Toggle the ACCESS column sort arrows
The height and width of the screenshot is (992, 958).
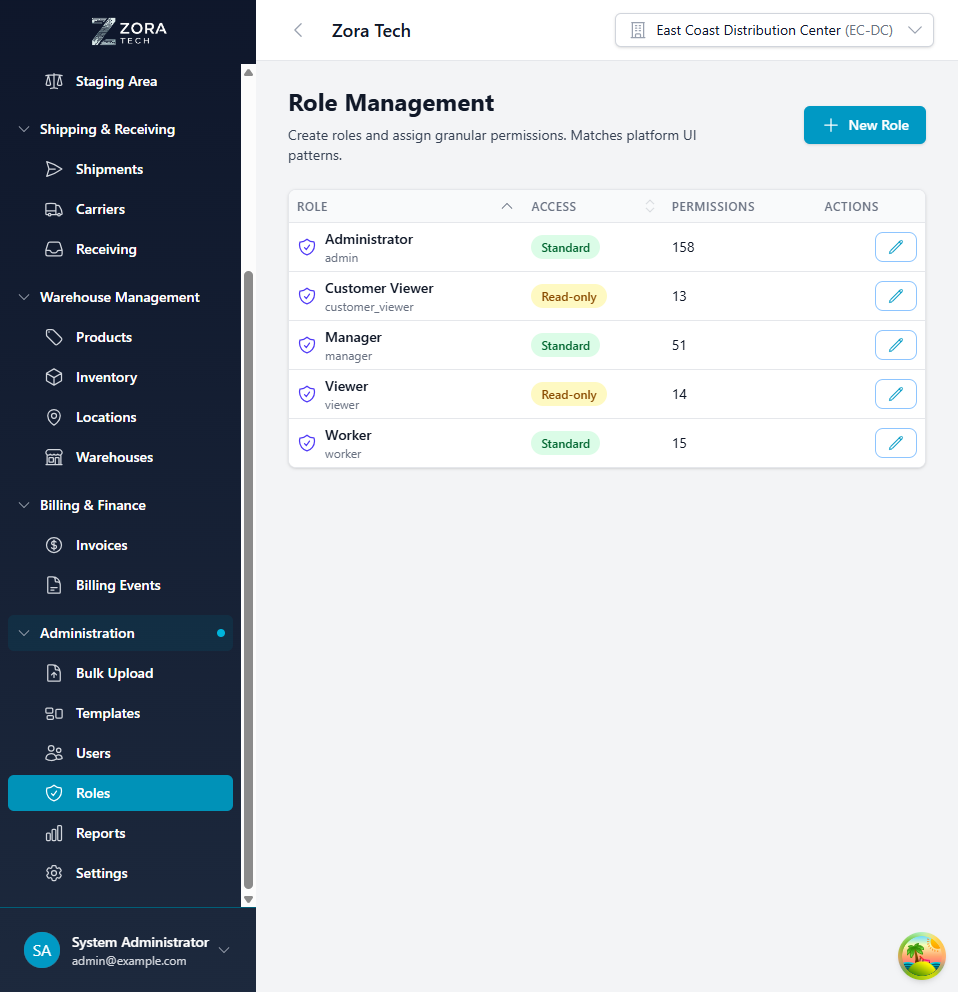tap(649, 206)
